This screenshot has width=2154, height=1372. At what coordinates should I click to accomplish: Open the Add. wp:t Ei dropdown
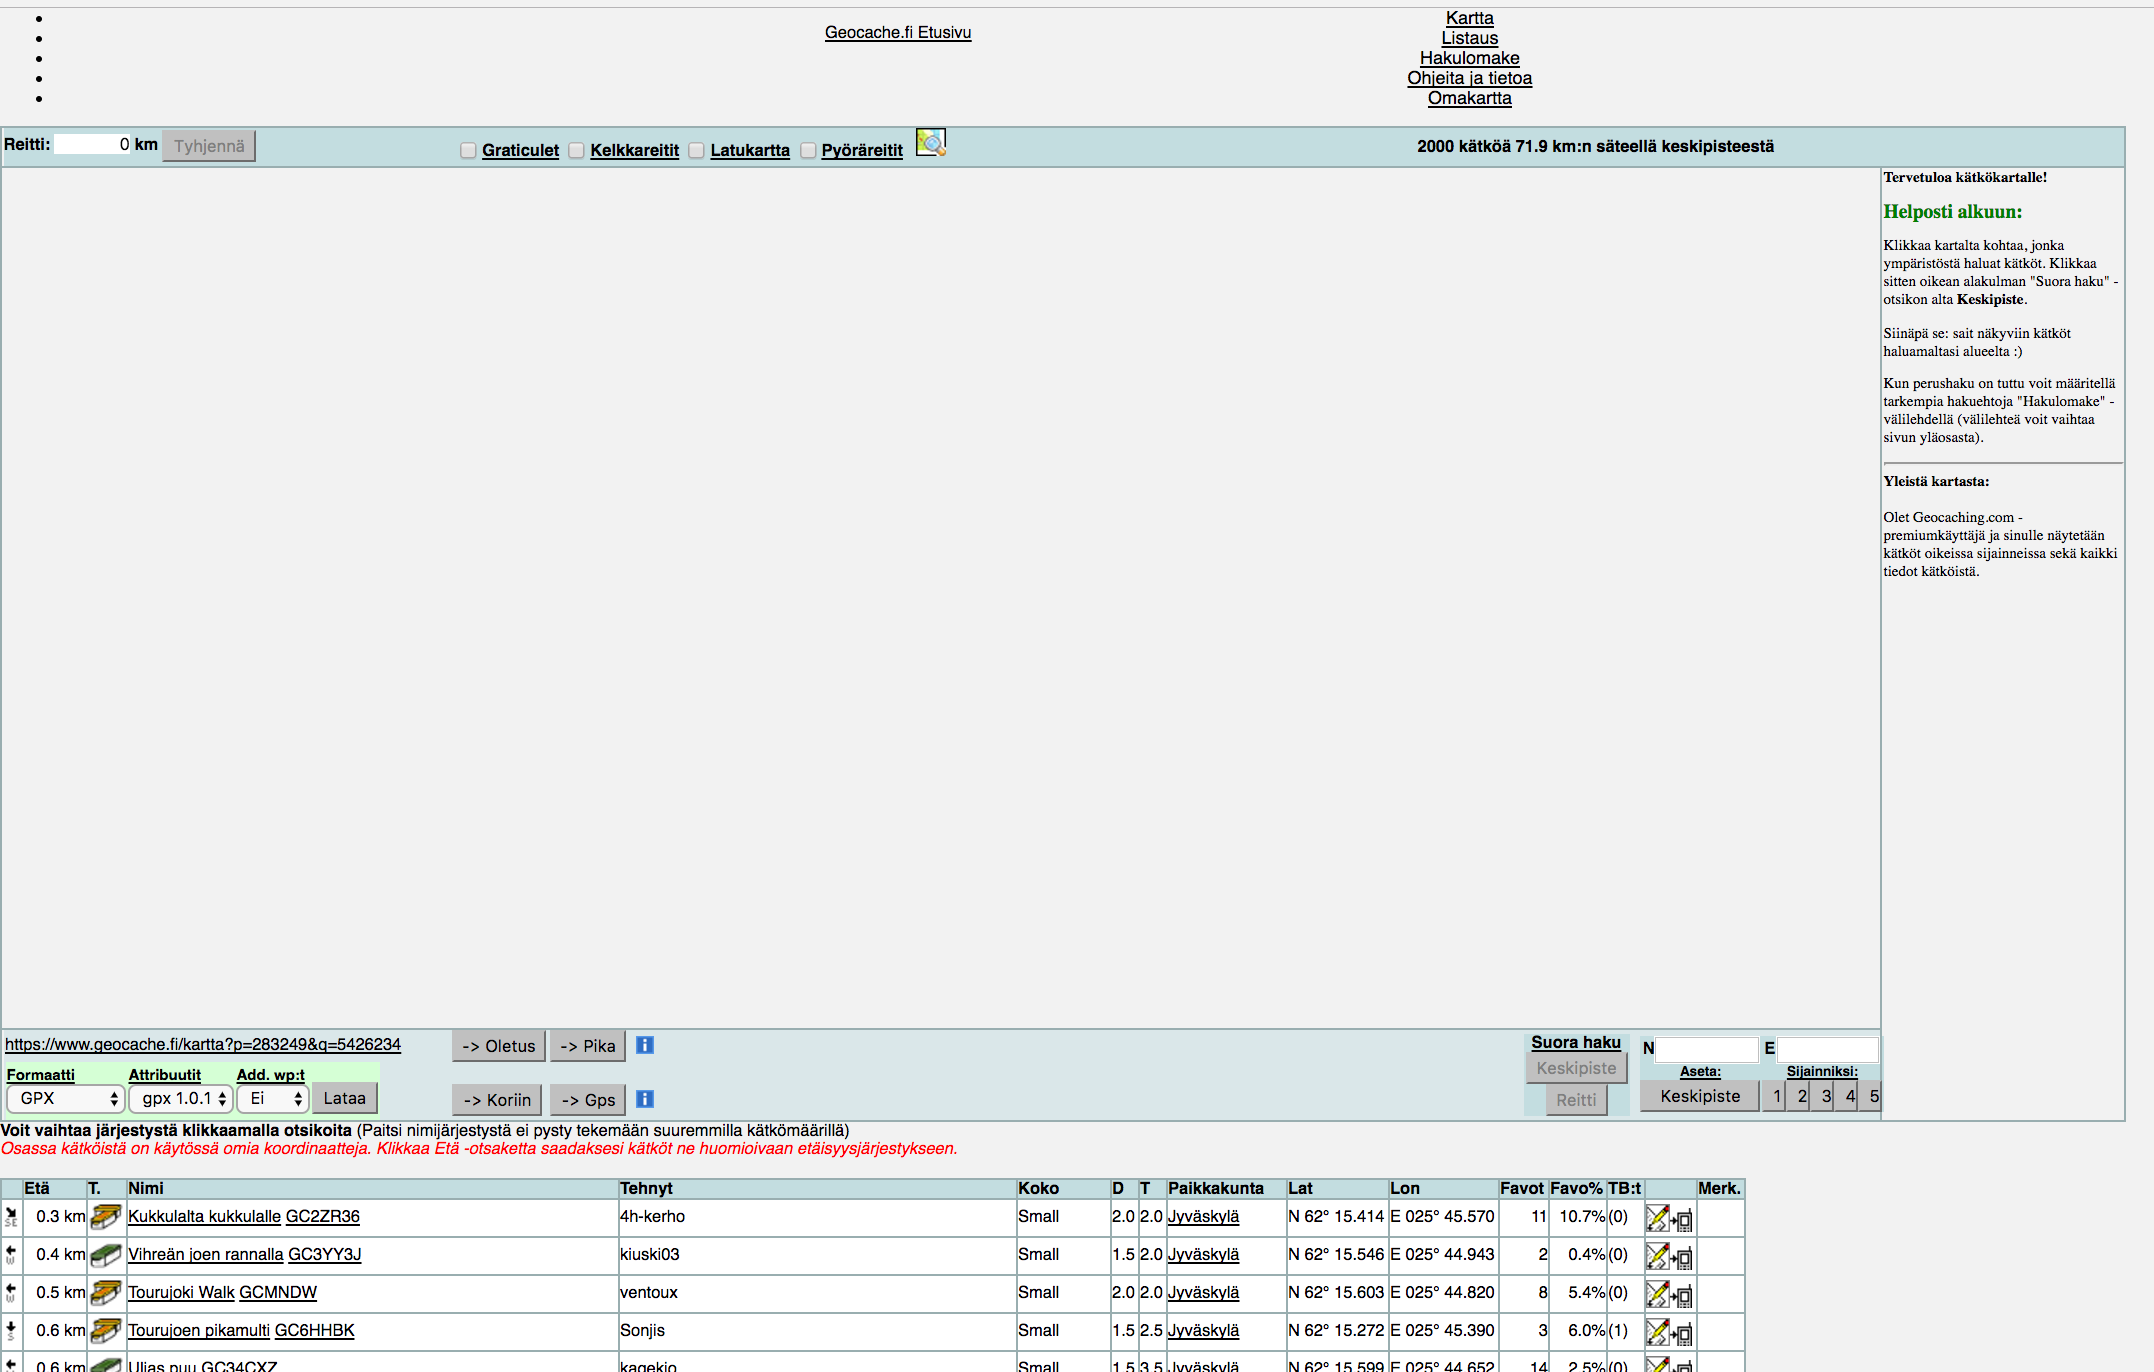click(272, 1098)
